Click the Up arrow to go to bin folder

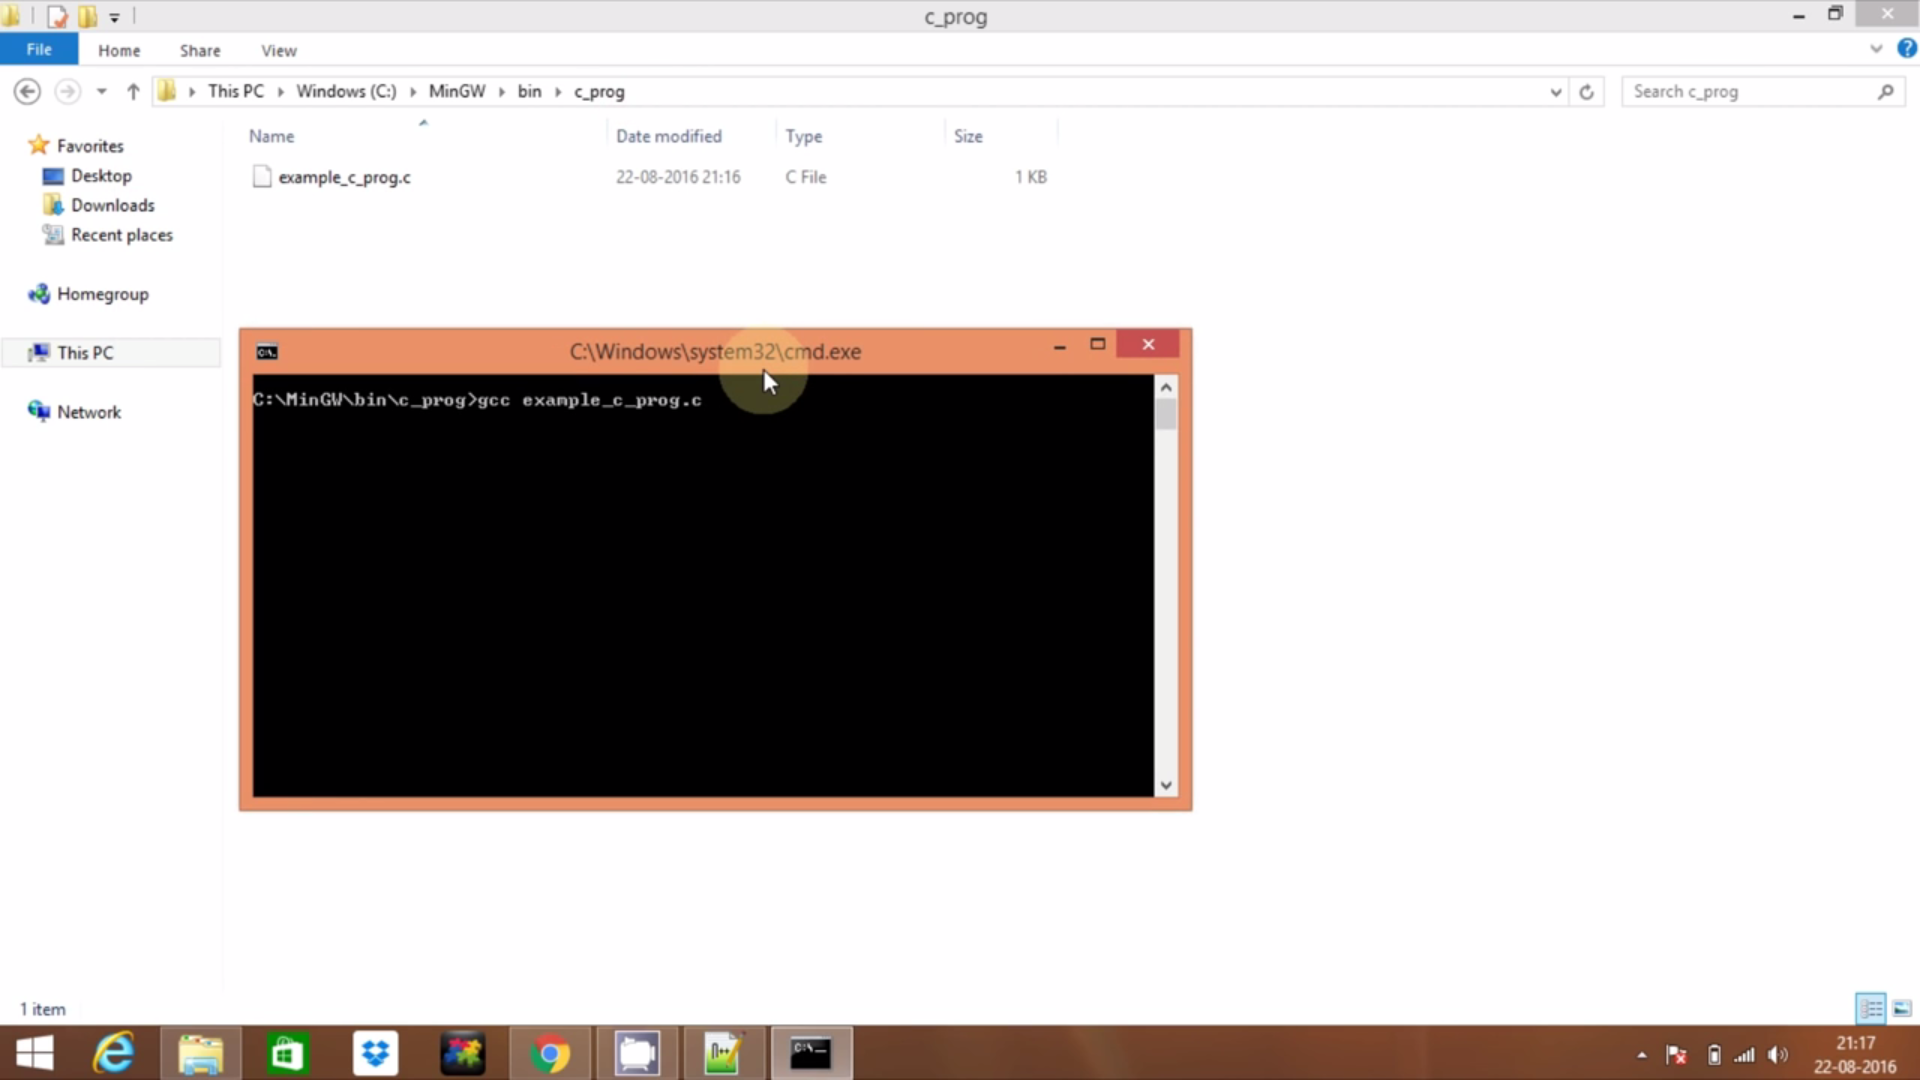coord(132,91)
